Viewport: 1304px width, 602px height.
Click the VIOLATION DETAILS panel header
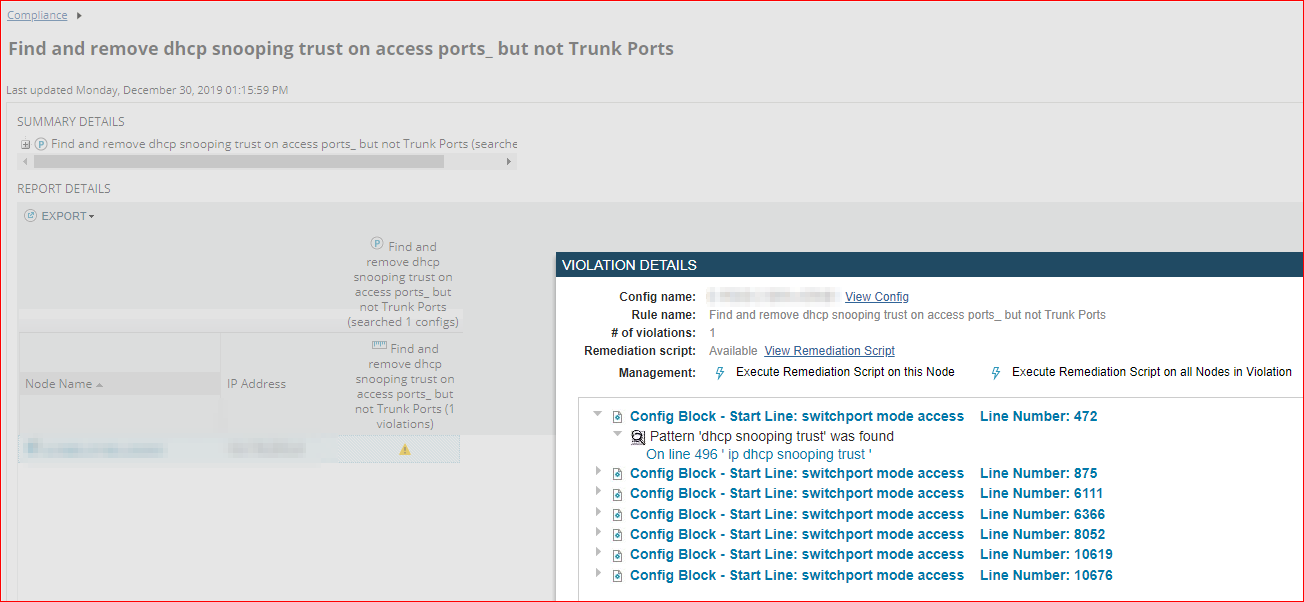pos(929,265)
